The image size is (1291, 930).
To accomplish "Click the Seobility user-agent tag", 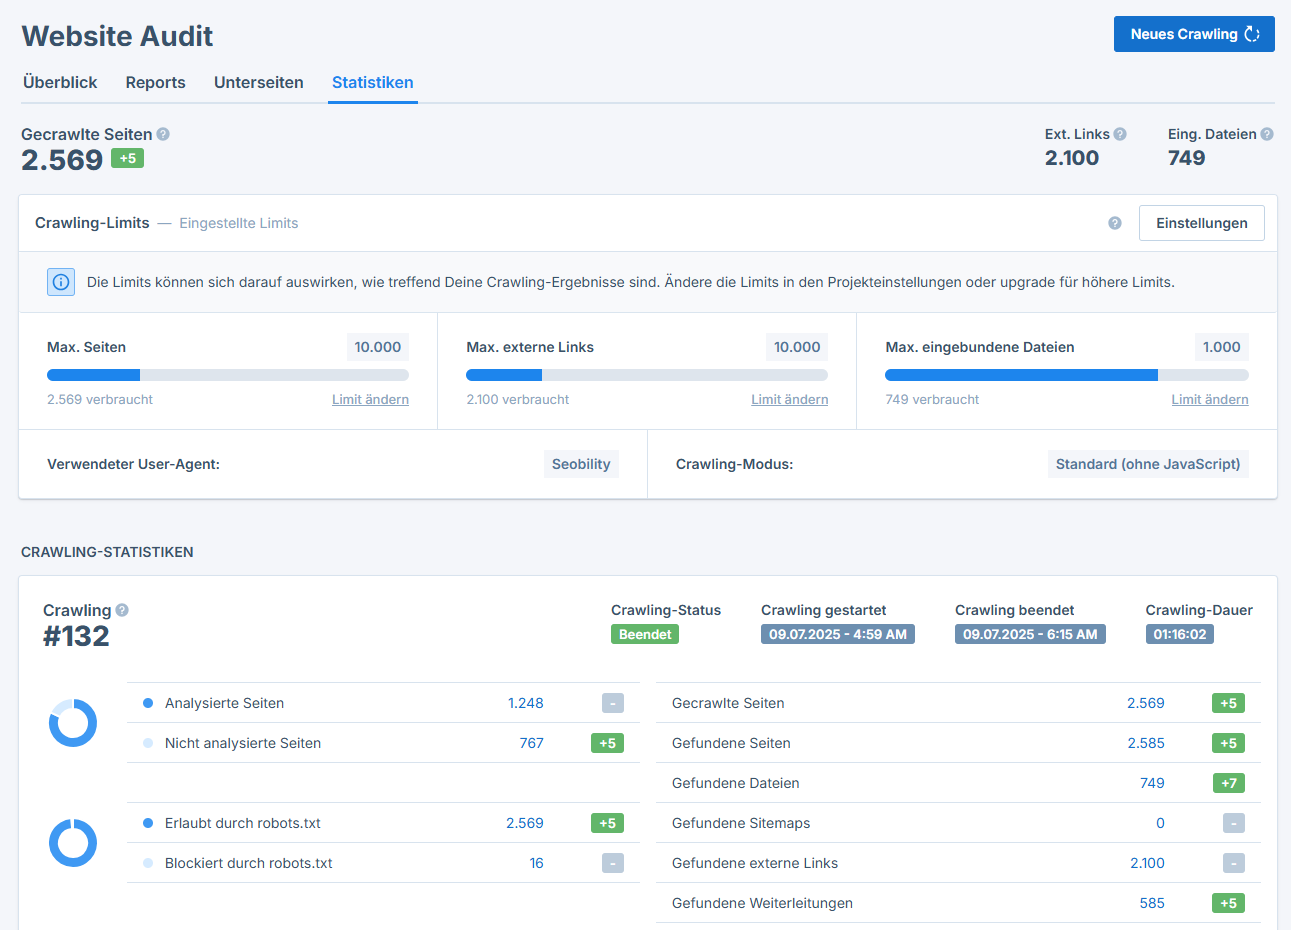I will point(581,464).
